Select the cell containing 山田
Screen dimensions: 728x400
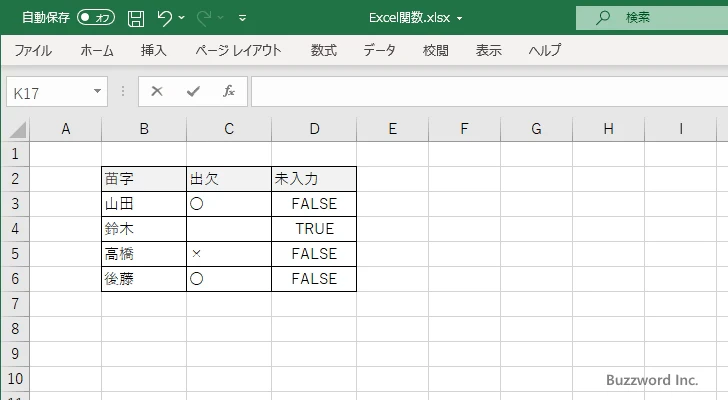(x=144, y=204)
